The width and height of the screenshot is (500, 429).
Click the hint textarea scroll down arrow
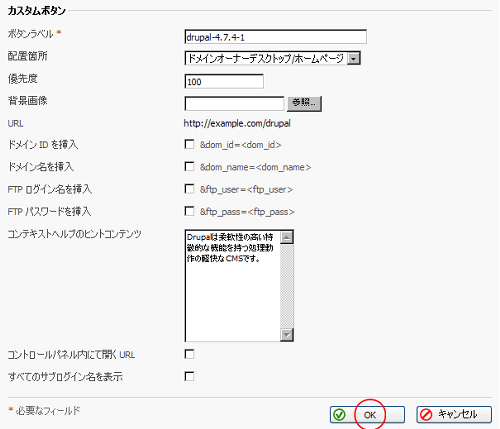click(287, 334)
